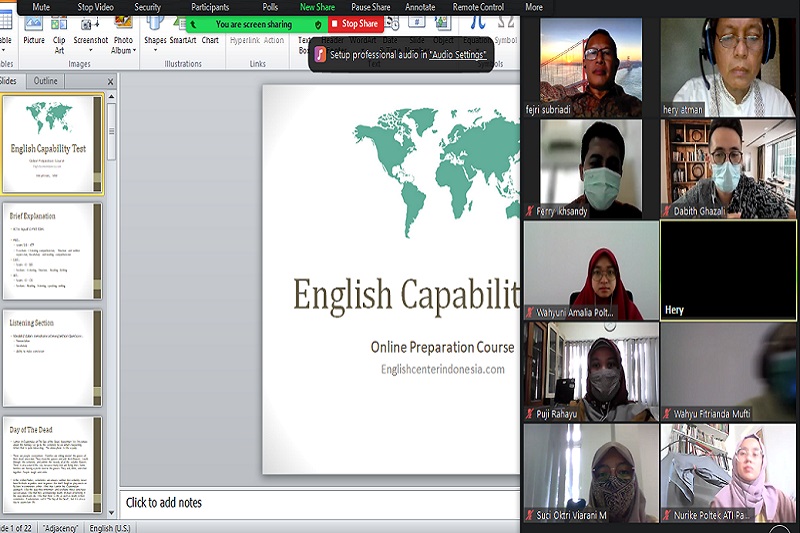The width and height of the screenshot is (800, 533).
Task: Toggle Mute in the Zoom toolbar
Action: [x=41, y=7]
